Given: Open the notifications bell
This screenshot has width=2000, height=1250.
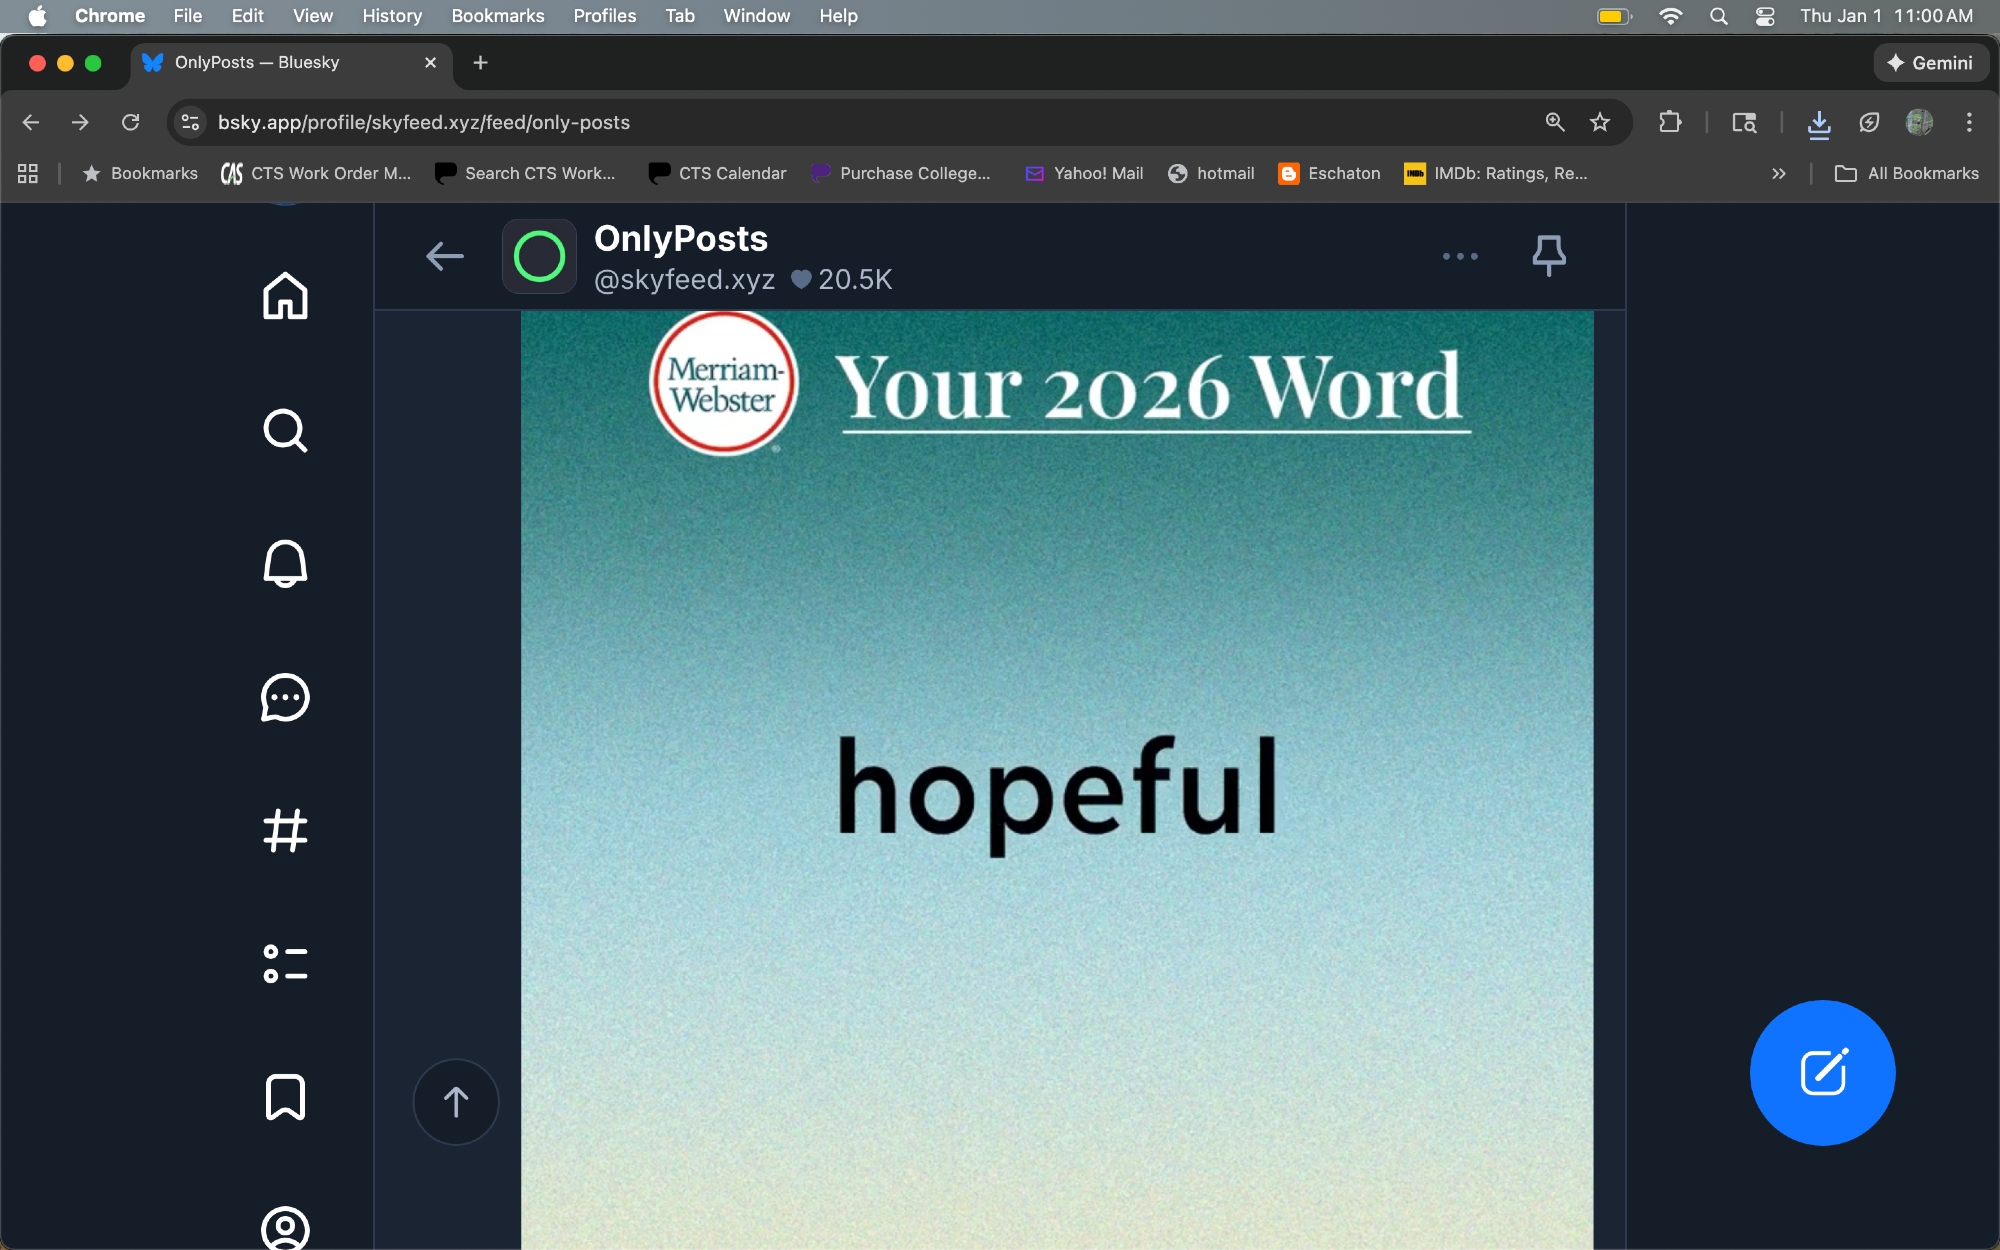Looking at the screenshot, I should point(285,563).
